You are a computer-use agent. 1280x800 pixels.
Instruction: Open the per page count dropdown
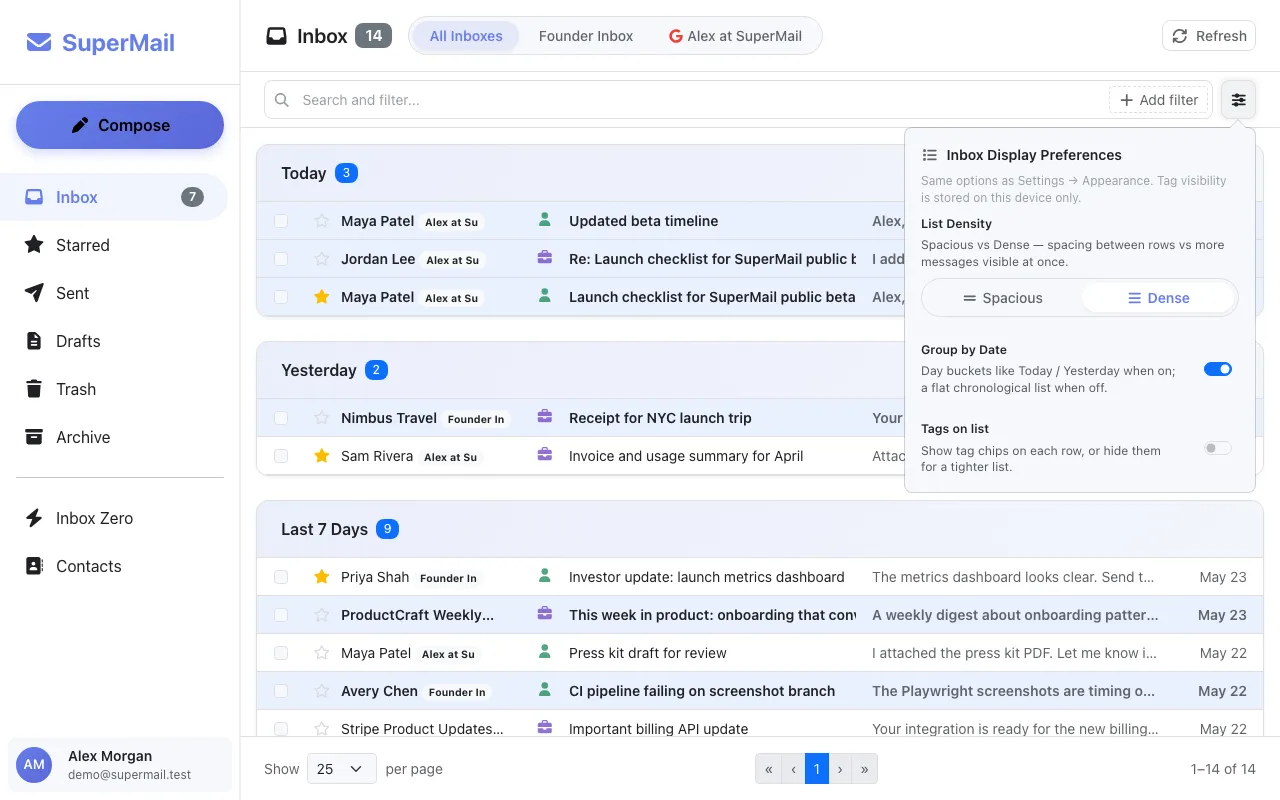click(x=341, y=769)
